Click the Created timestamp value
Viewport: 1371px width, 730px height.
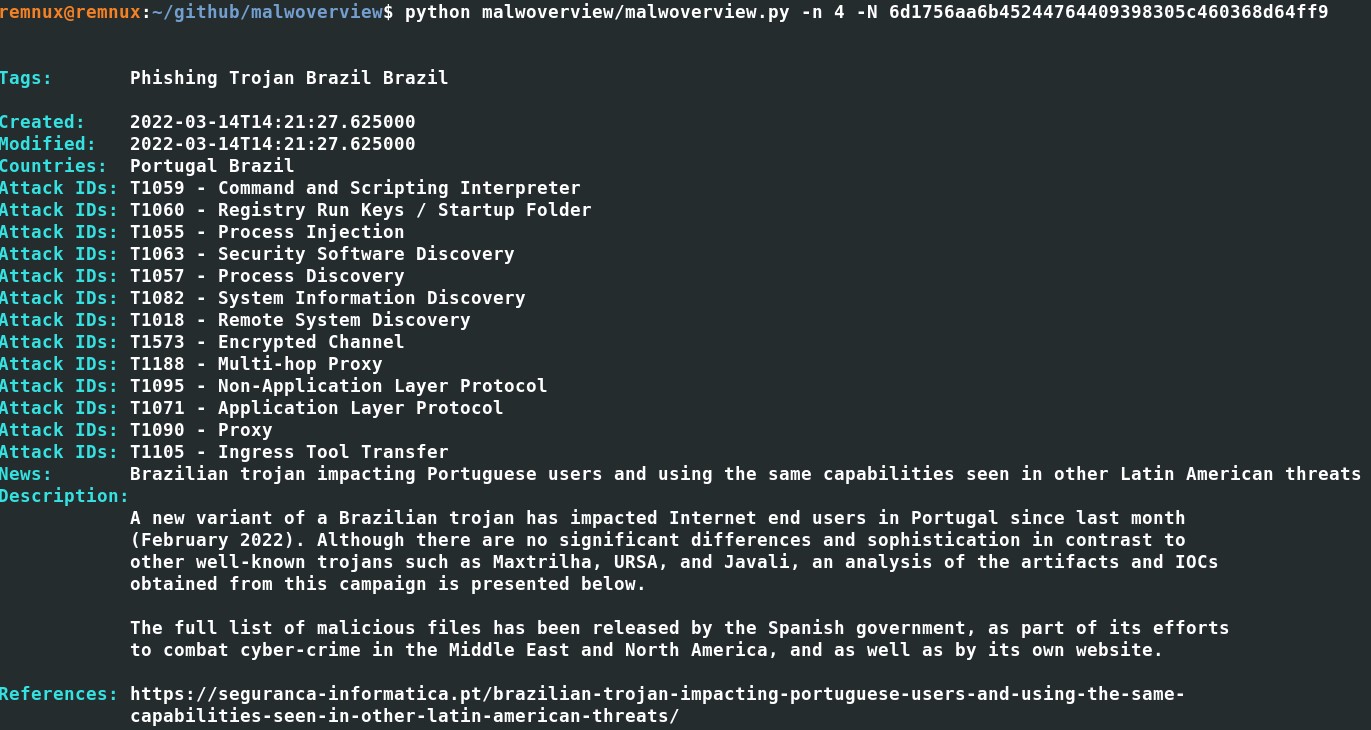coord(272,122)
